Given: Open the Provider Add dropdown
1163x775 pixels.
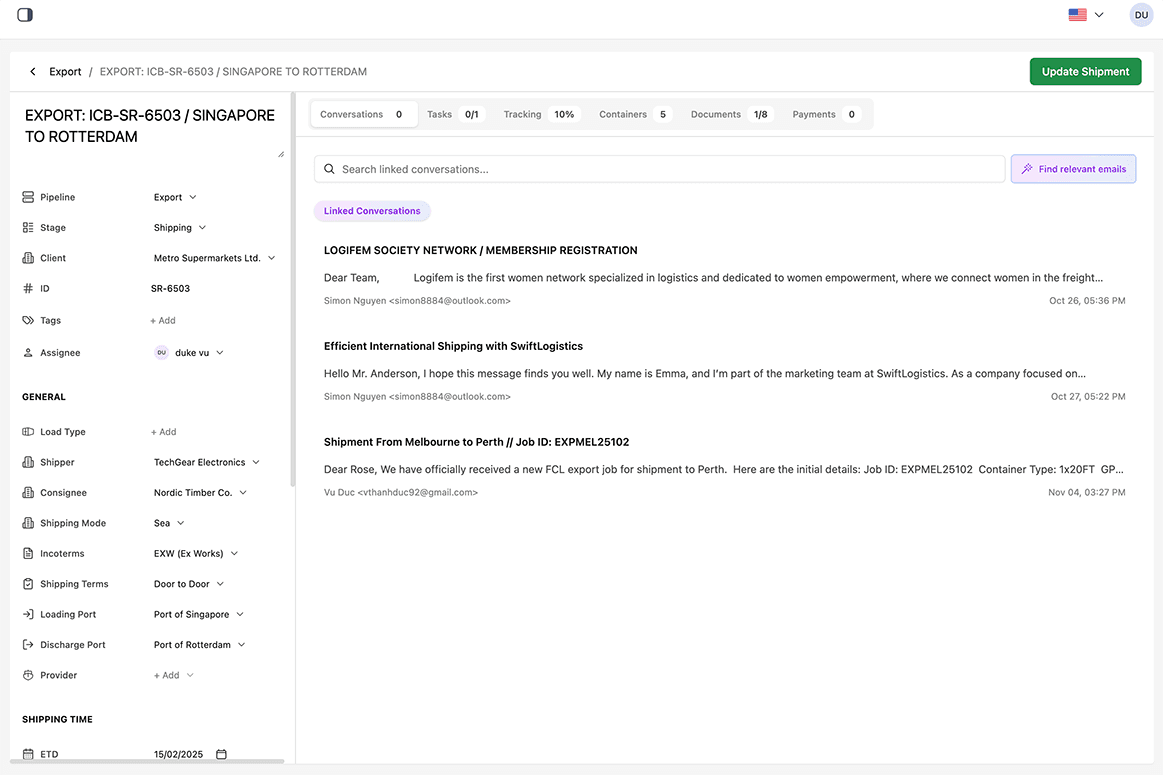Looking at the screenshot, I should click(174, 675).
